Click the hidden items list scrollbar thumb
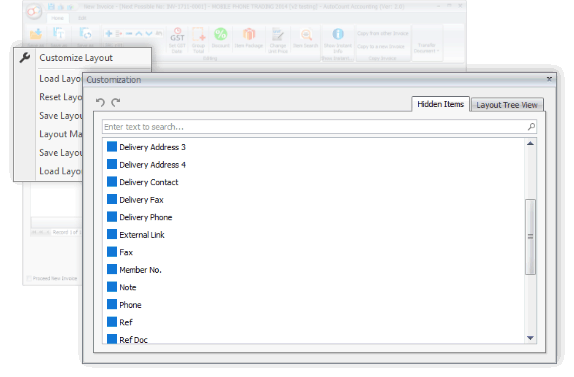 [x=530, y=236]
